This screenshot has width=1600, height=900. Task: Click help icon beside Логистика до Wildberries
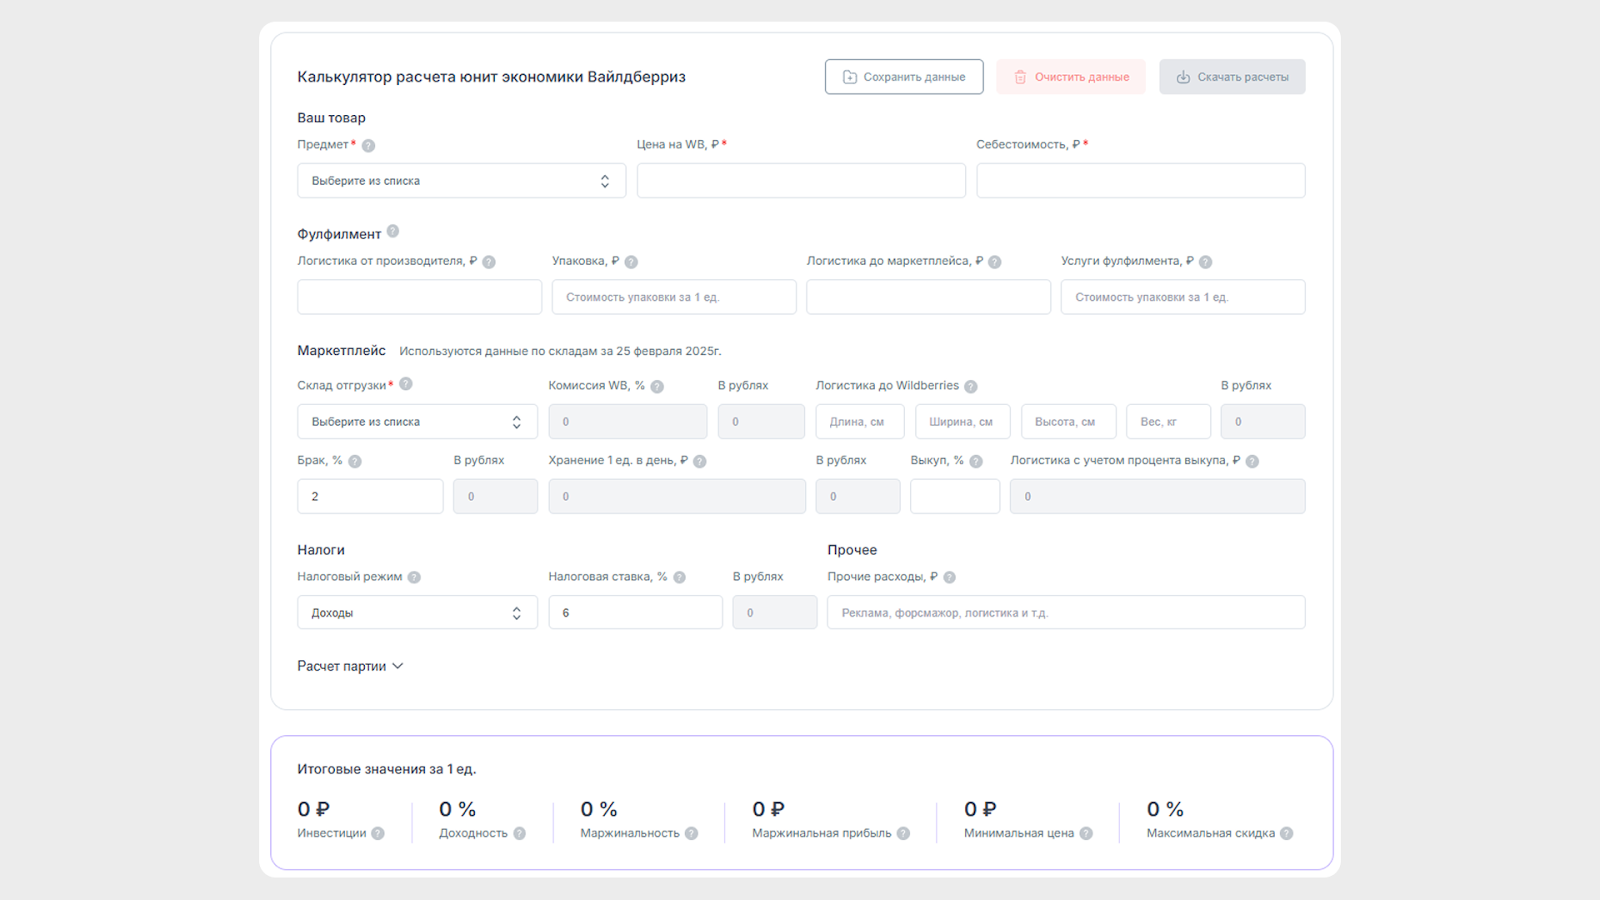click(x=971, y=386)
